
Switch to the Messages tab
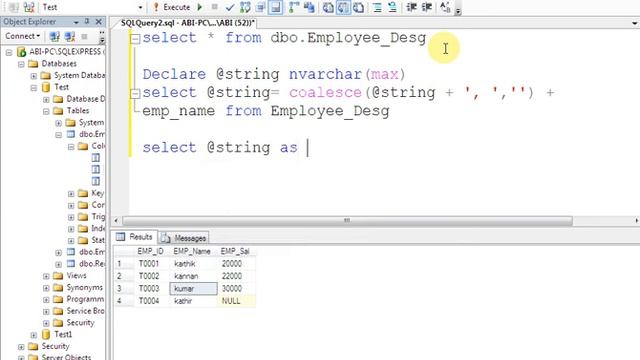tap(184, 238)
